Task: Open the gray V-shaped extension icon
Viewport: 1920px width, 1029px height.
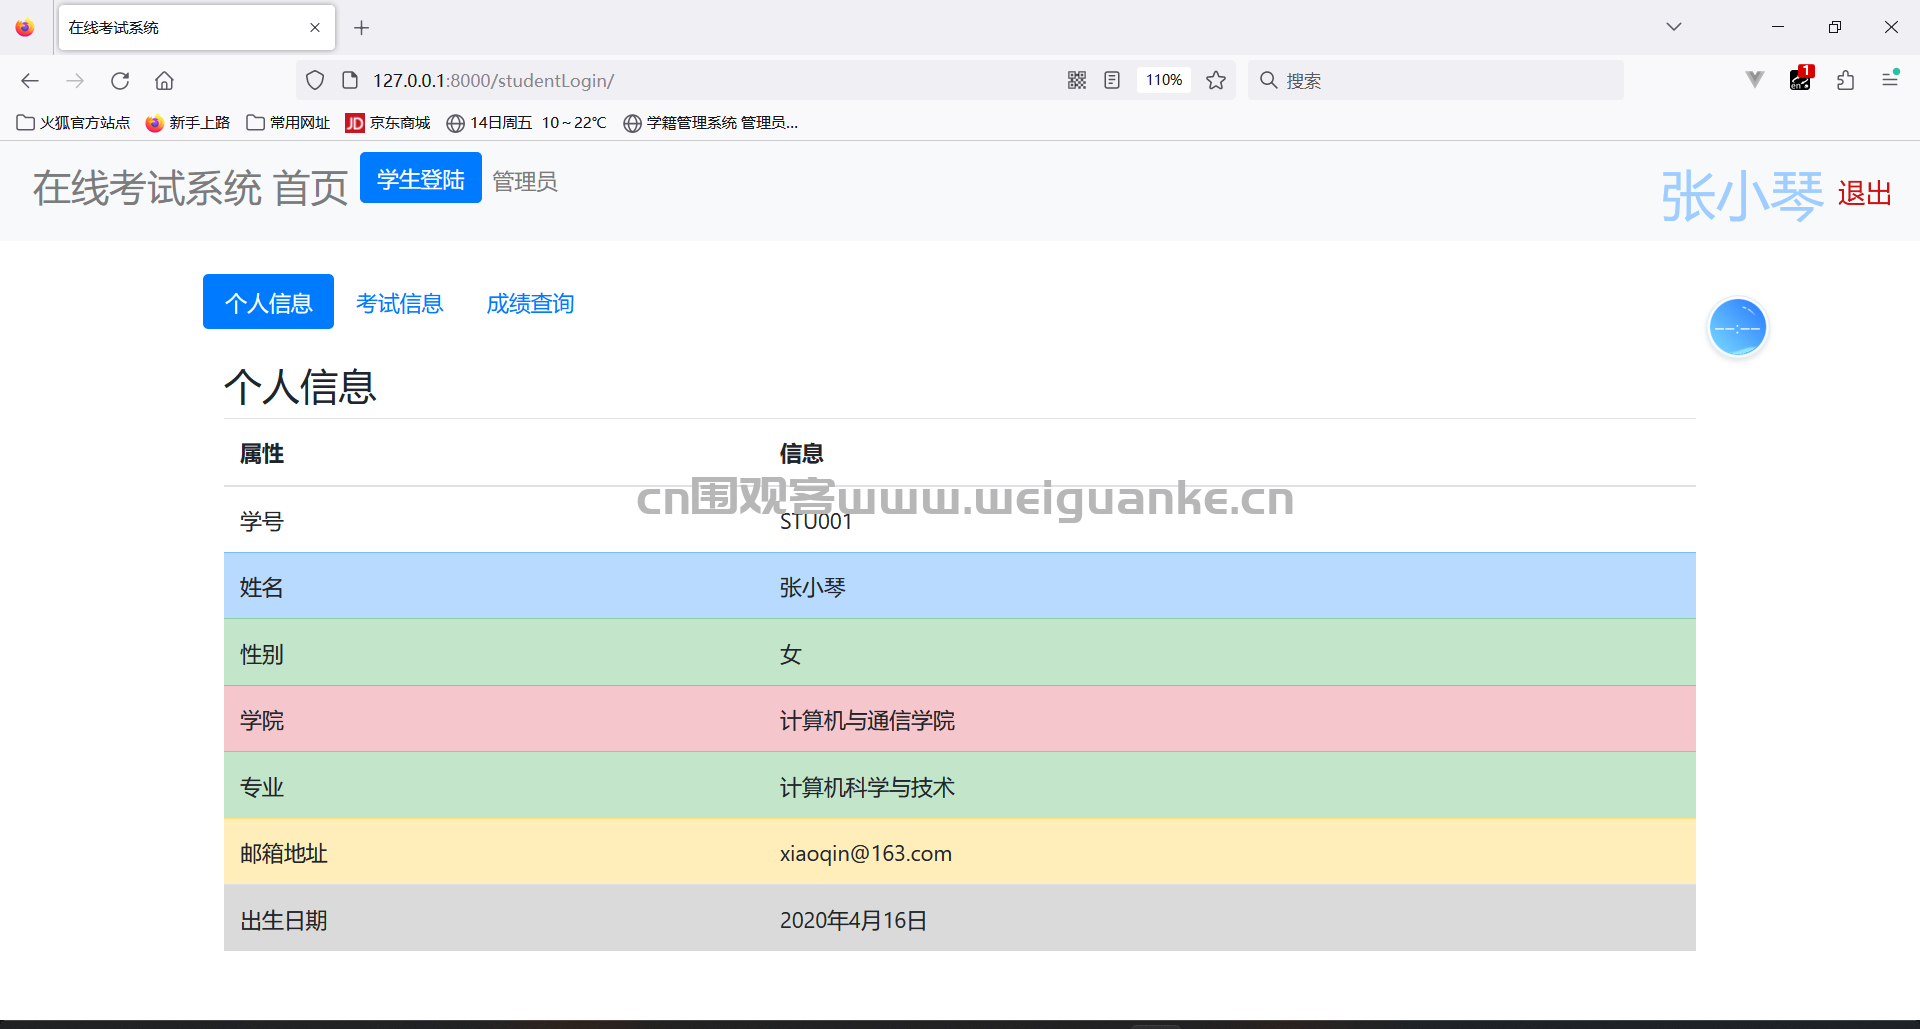Action: pyautogui.click(x=1755, y=80)
